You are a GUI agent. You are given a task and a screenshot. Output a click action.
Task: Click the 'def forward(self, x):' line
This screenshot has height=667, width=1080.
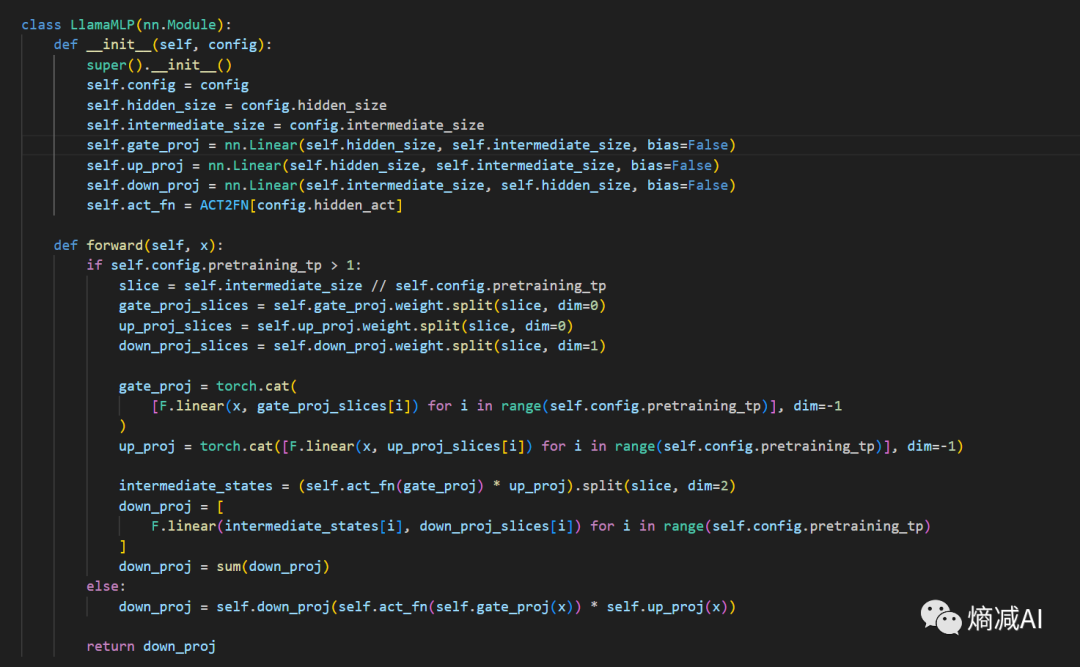point(138,245)
